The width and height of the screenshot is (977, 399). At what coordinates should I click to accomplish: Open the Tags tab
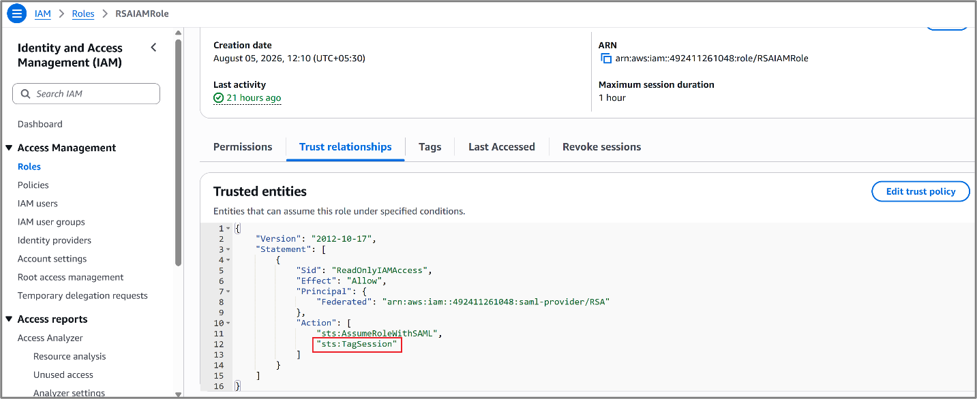click(430, 147)
